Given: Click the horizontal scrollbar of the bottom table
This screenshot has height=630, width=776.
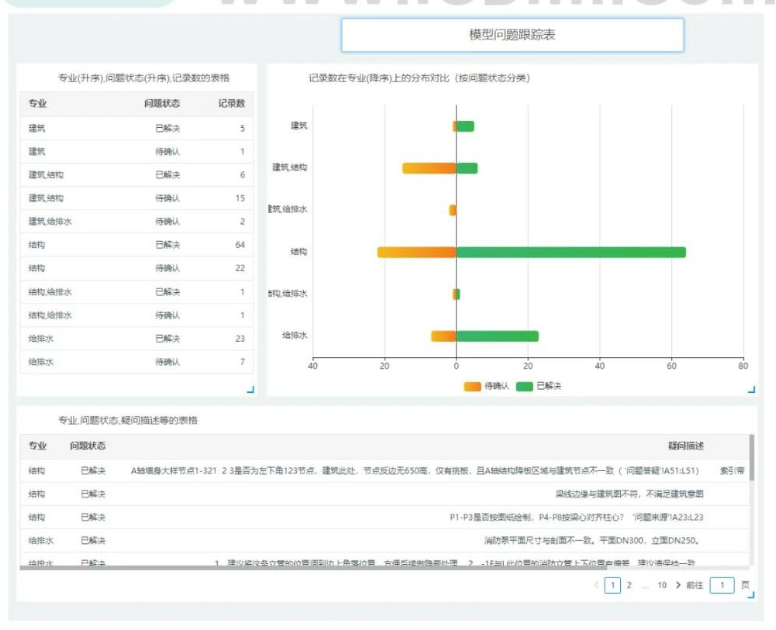Looking at the screenshot, I should pyautogui.click(x=313, y=568).
